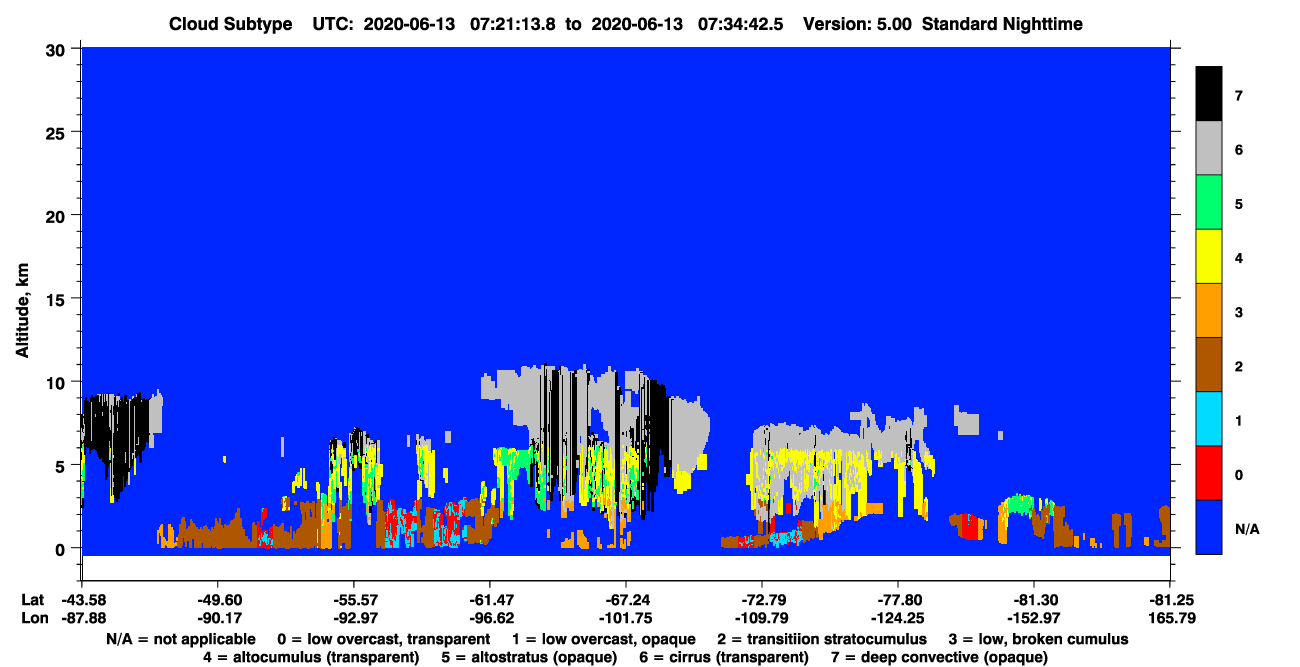Click longitude value '-124.25'
This screenshot has height=667, width=1300.
(898, 617)
